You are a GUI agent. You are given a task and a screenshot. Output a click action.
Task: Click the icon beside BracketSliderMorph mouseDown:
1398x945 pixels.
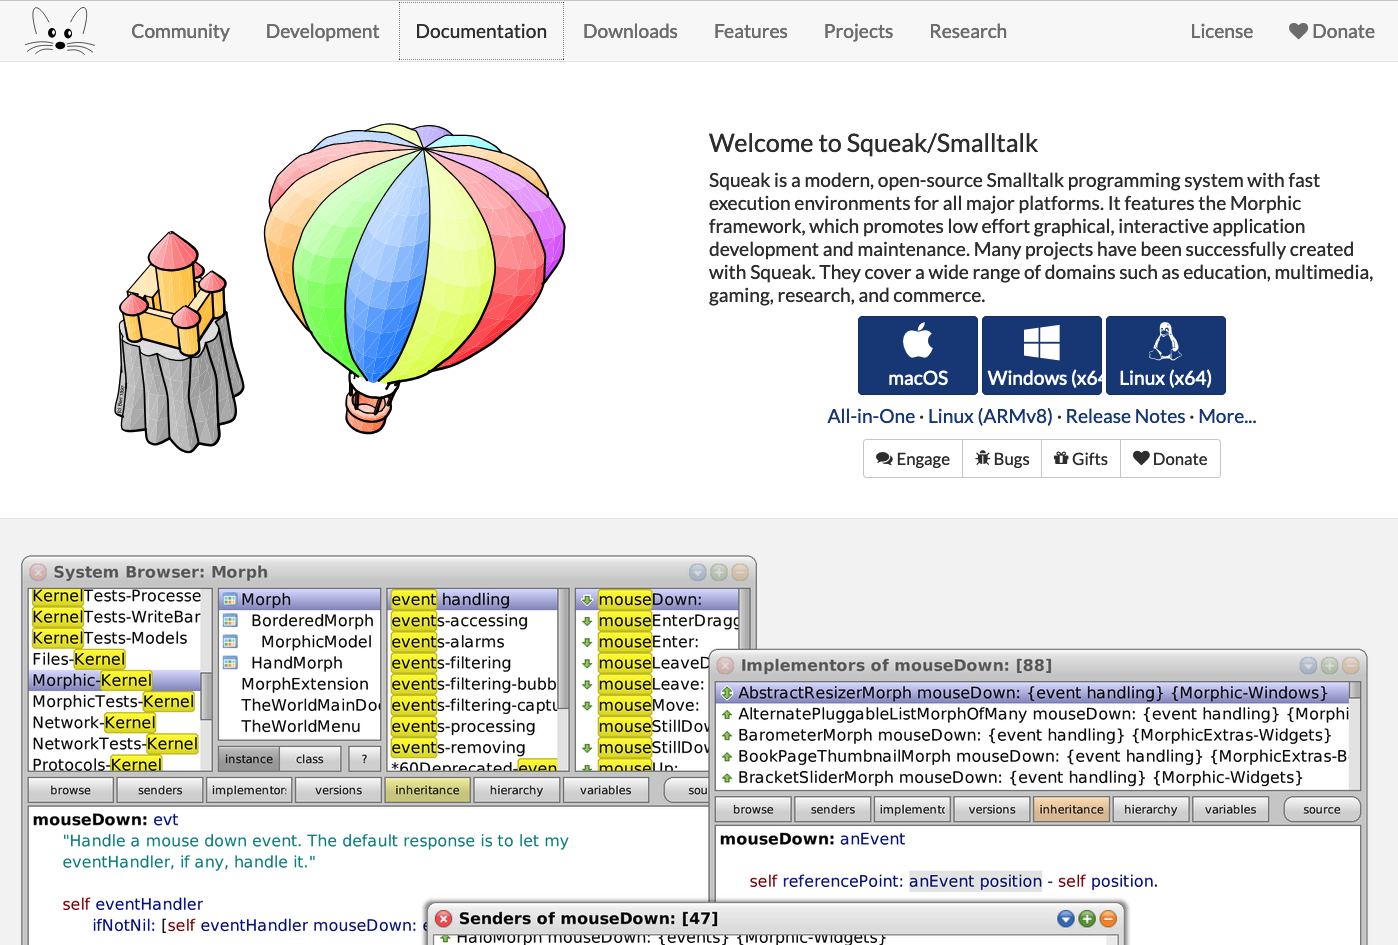727,778
